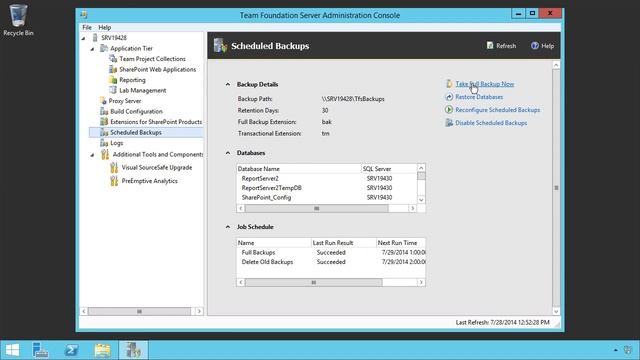The height and width of the screenshot is (360, 640).
Task: Click tree pane horizontal scroll right arrow
Action: point(199,311)
